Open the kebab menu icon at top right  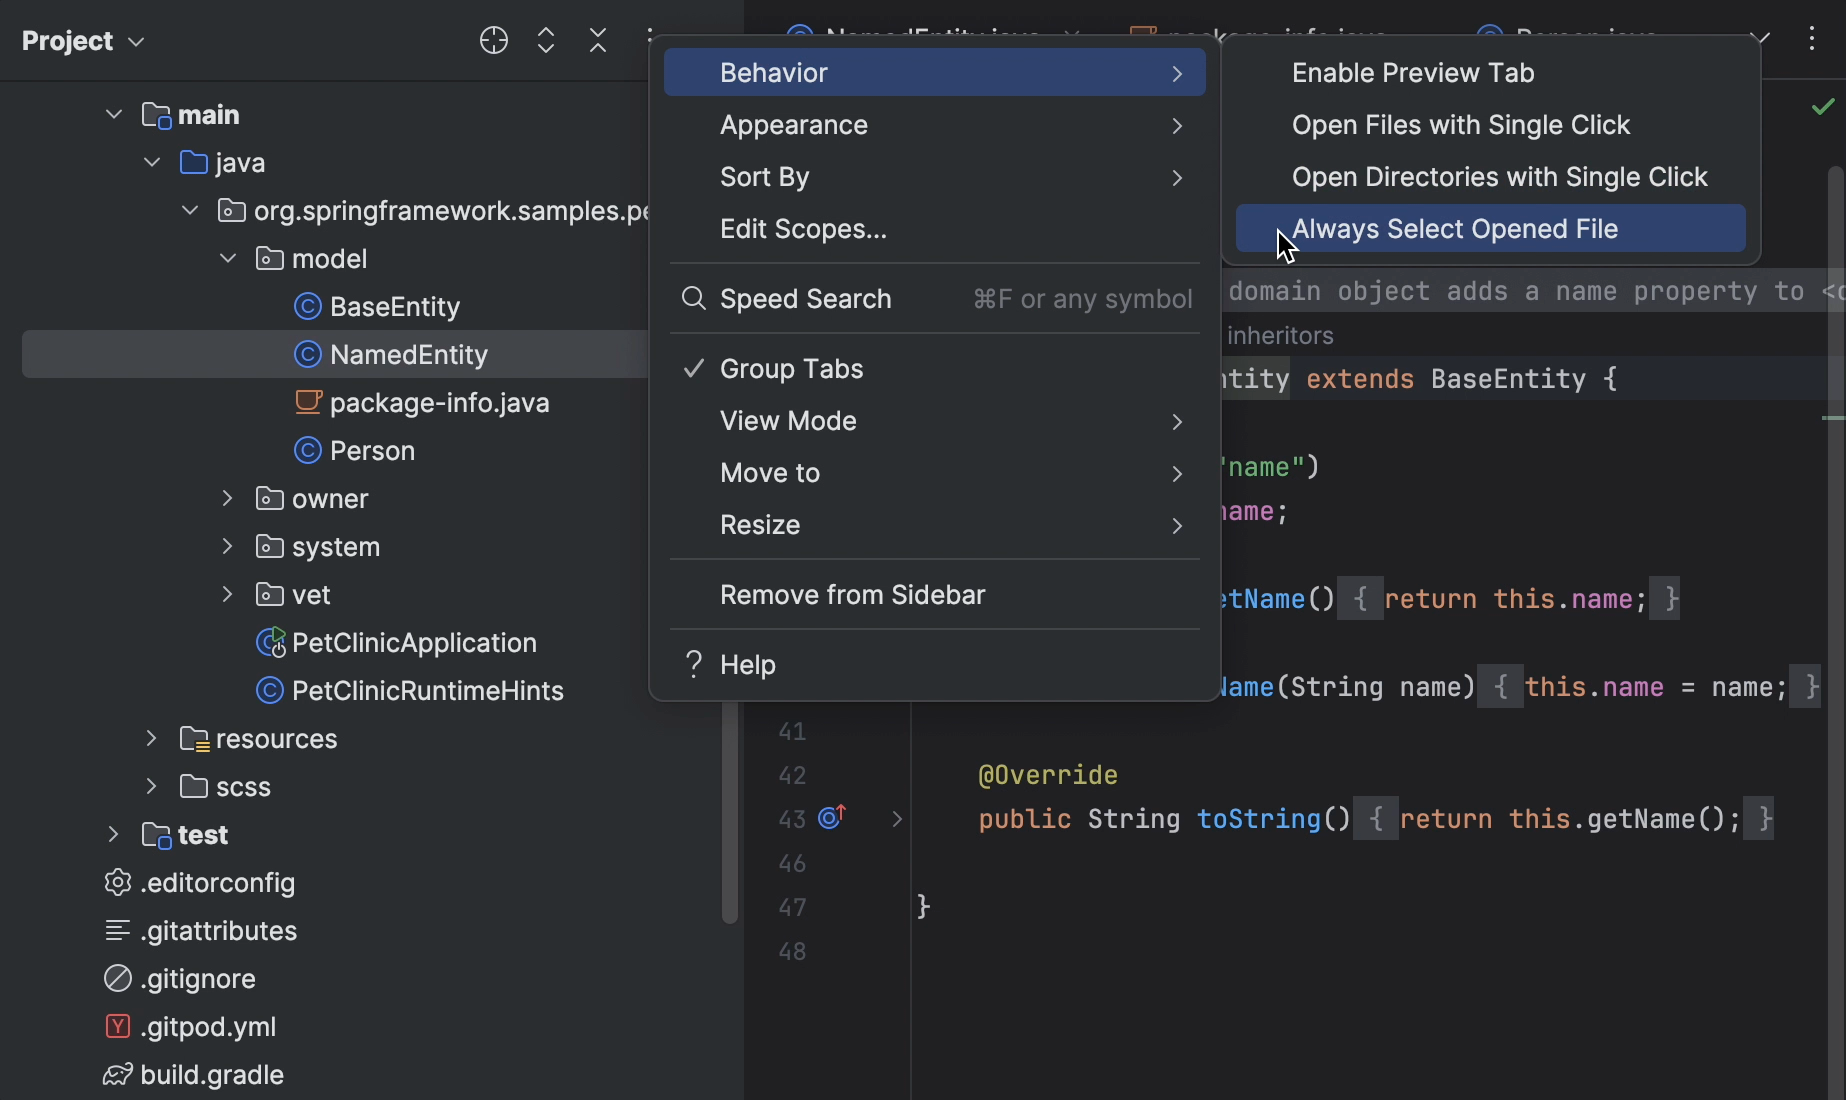[1812, 40]
